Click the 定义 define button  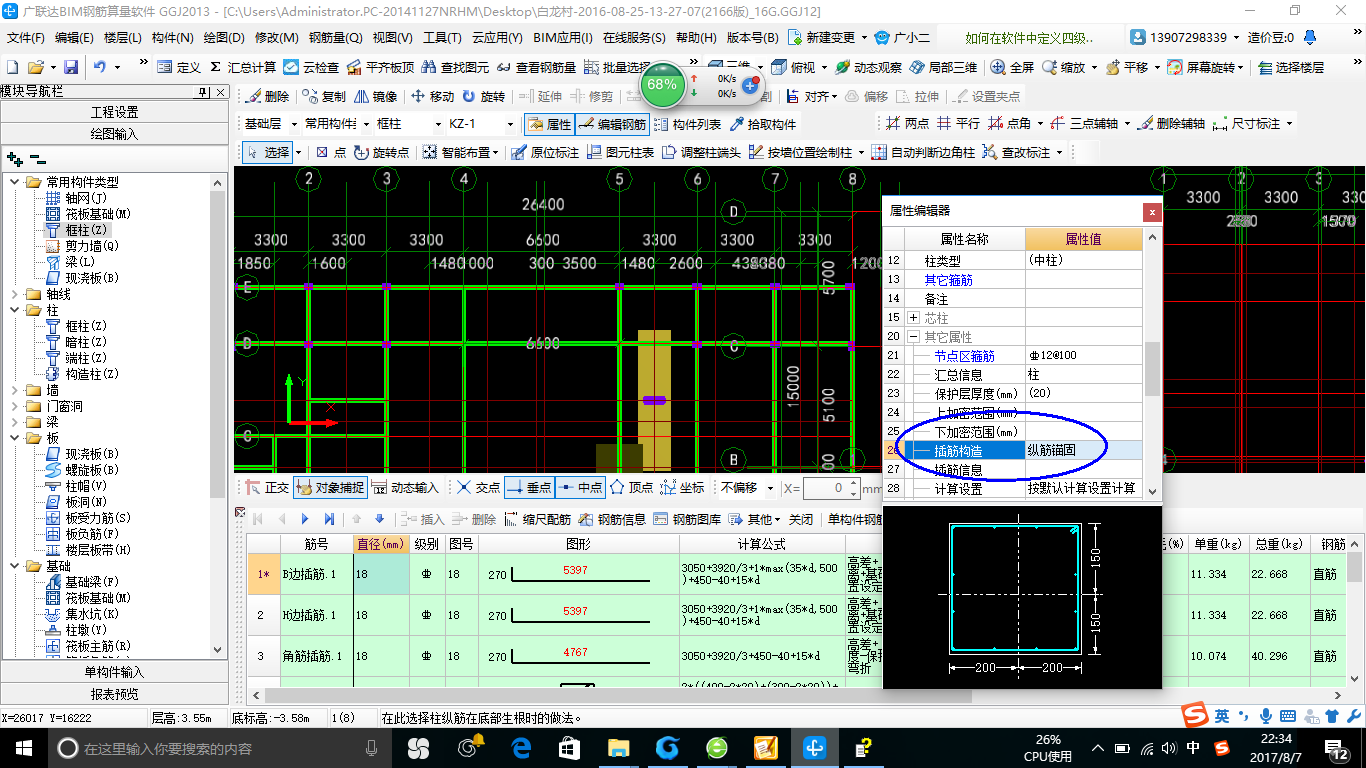[x=179, y=67]
